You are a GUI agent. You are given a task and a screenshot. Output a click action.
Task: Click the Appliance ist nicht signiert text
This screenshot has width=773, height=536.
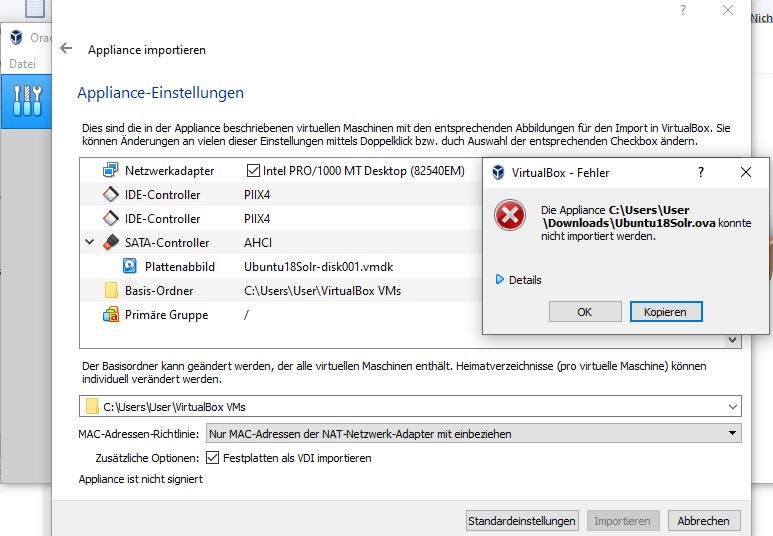tap(141, 479)
